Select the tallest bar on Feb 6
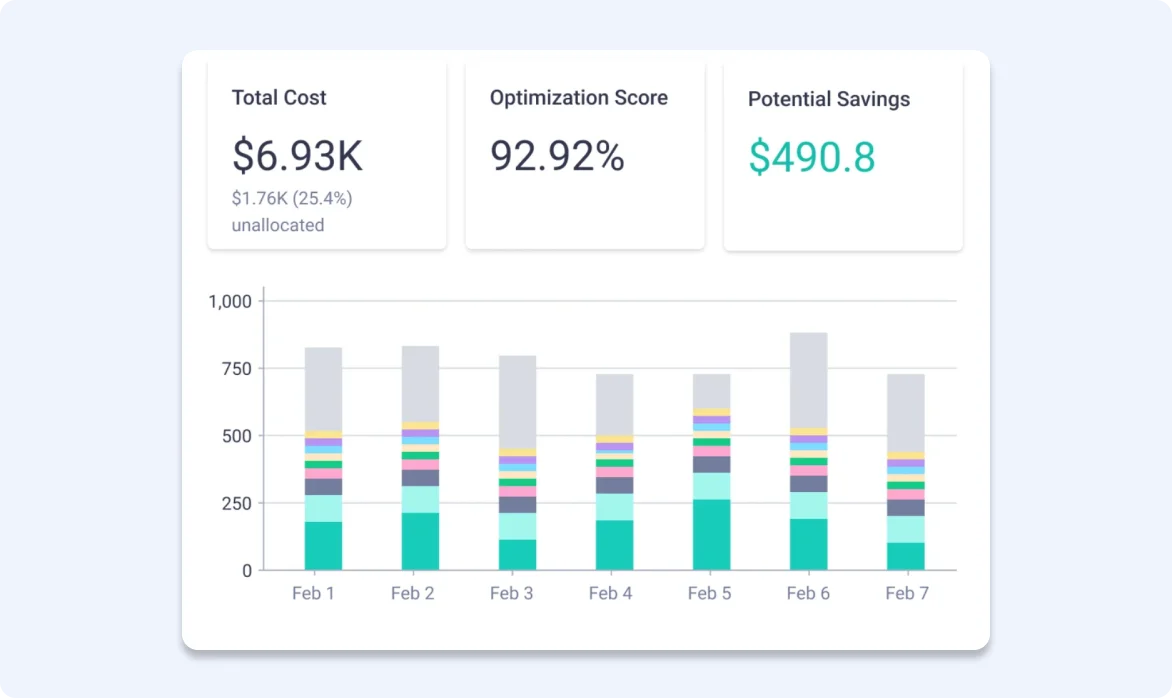 [x=808, y=450]
